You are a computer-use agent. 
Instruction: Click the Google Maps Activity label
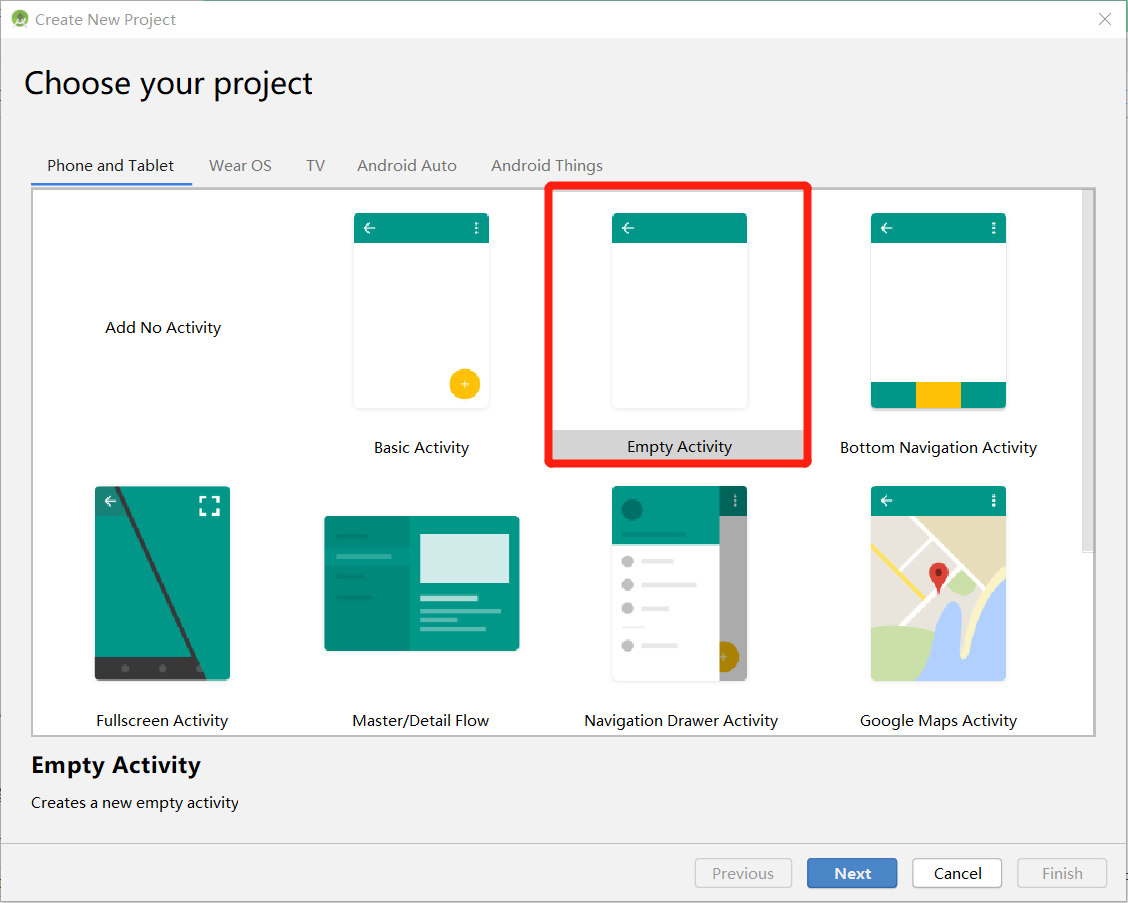938,720
